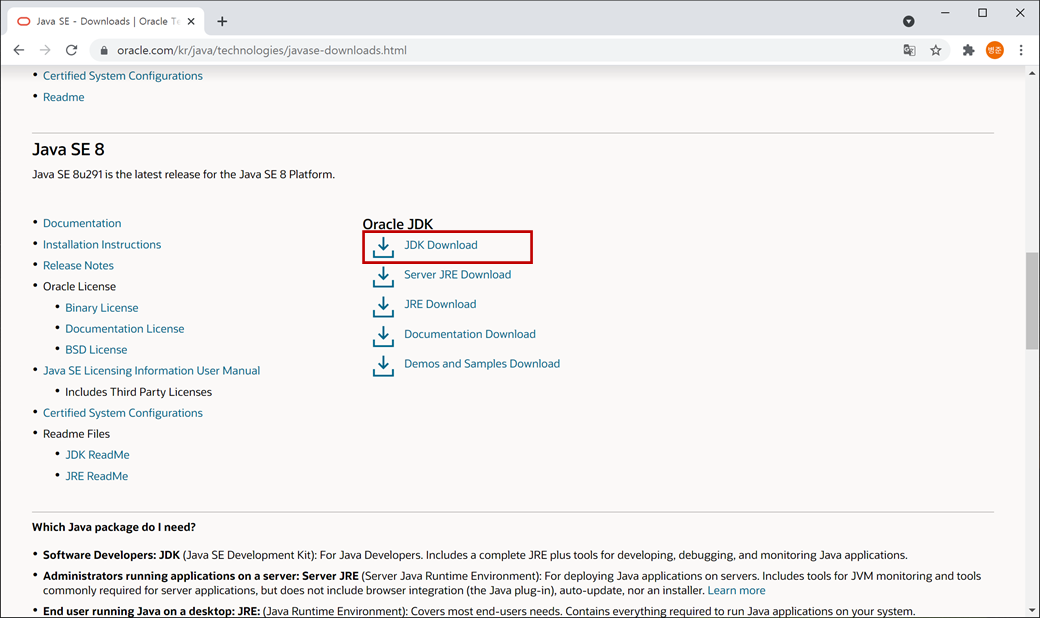Click the Server JRE Download arrow icon

click(383, 277)
